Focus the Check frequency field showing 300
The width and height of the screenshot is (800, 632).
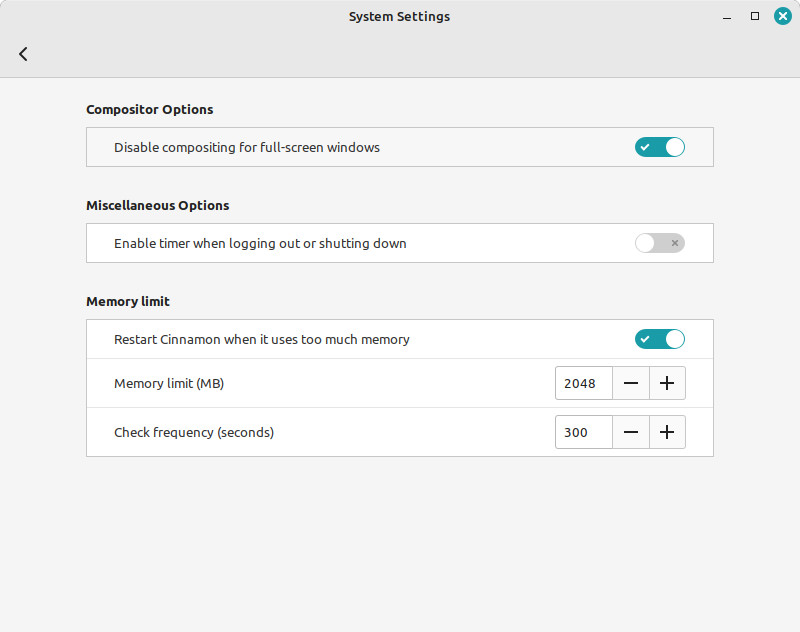click(583, 432)
